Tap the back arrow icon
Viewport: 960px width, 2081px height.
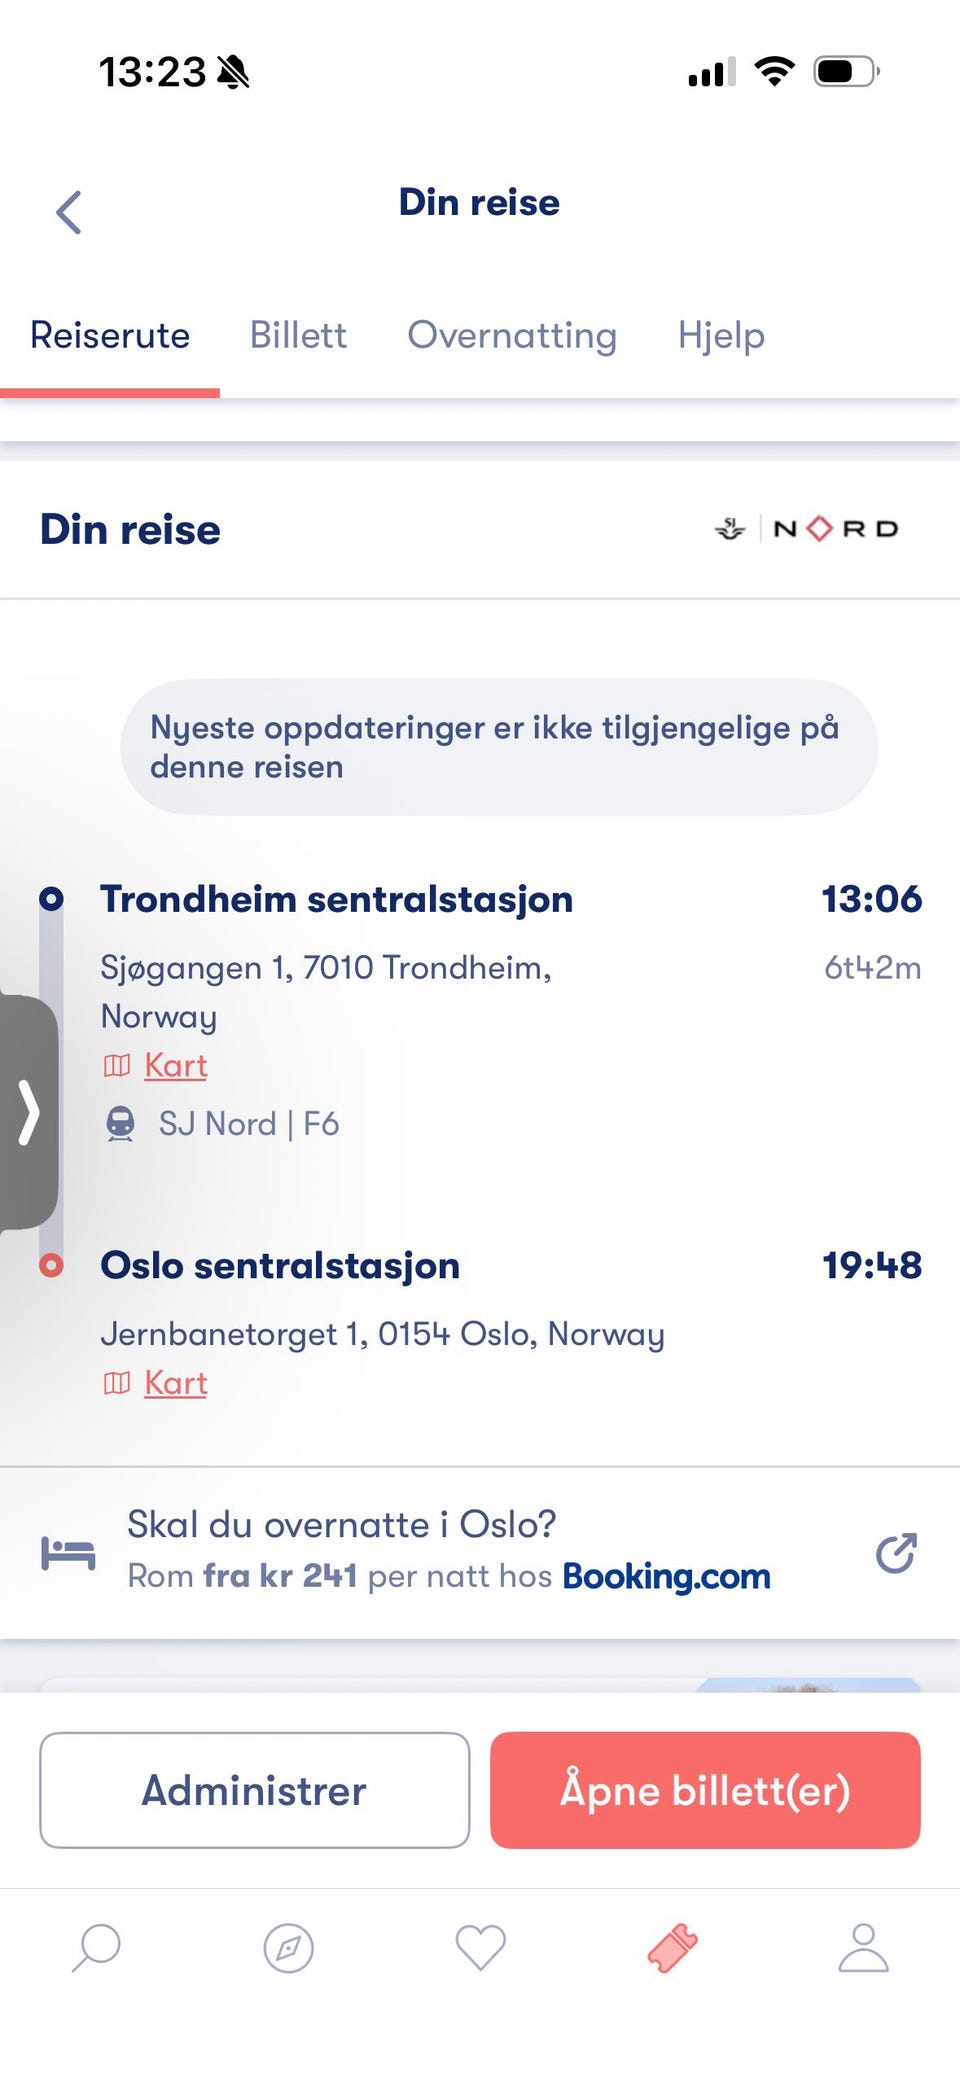(x=68, y=212)
